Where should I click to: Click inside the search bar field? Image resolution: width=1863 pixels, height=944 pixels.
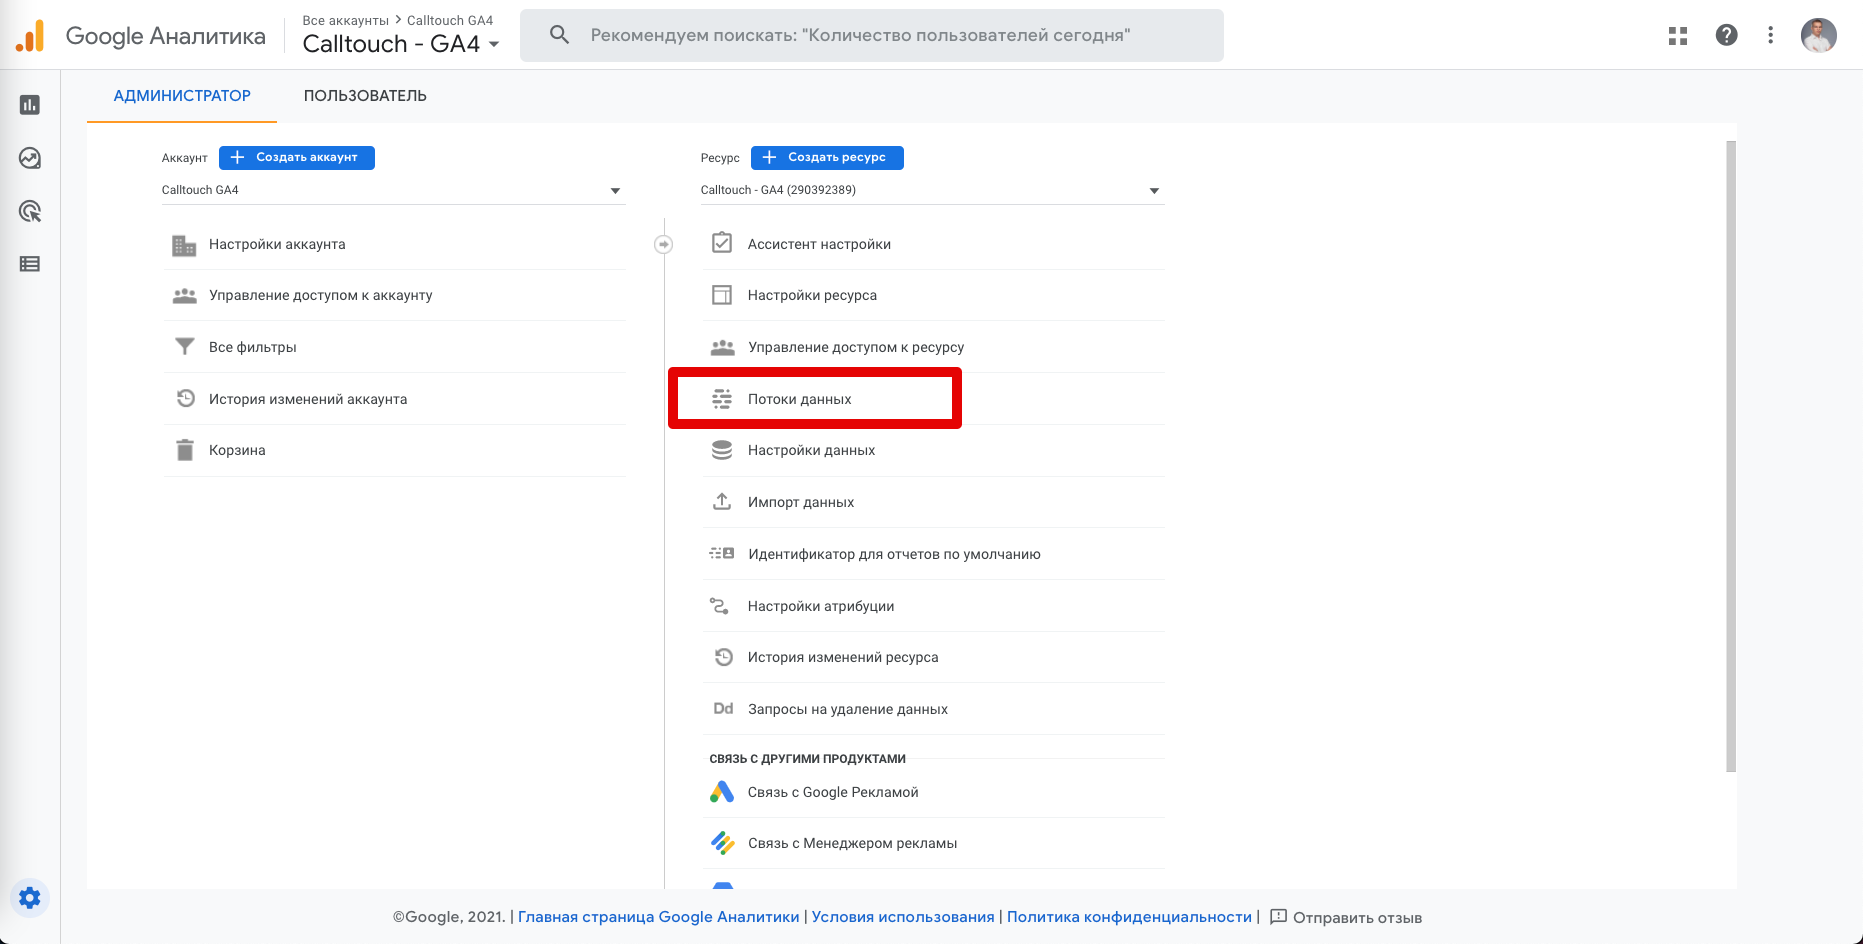(870, 35)
